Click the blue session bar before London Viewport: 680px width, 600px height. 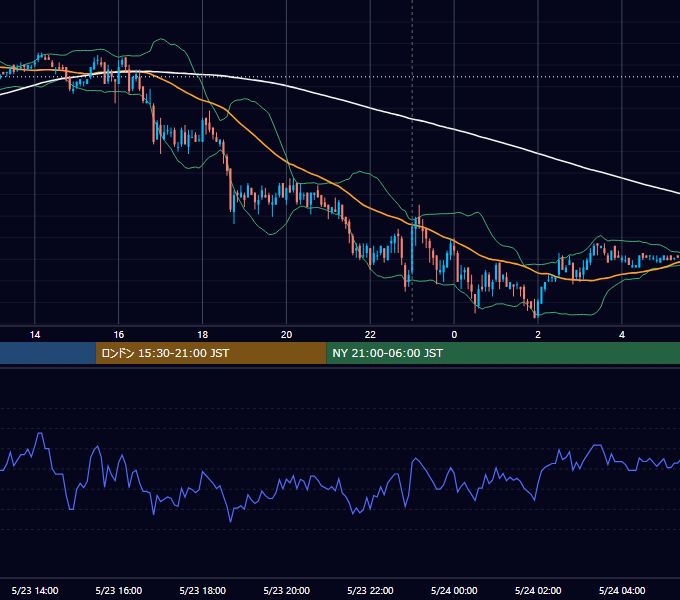tap(48, 353)
